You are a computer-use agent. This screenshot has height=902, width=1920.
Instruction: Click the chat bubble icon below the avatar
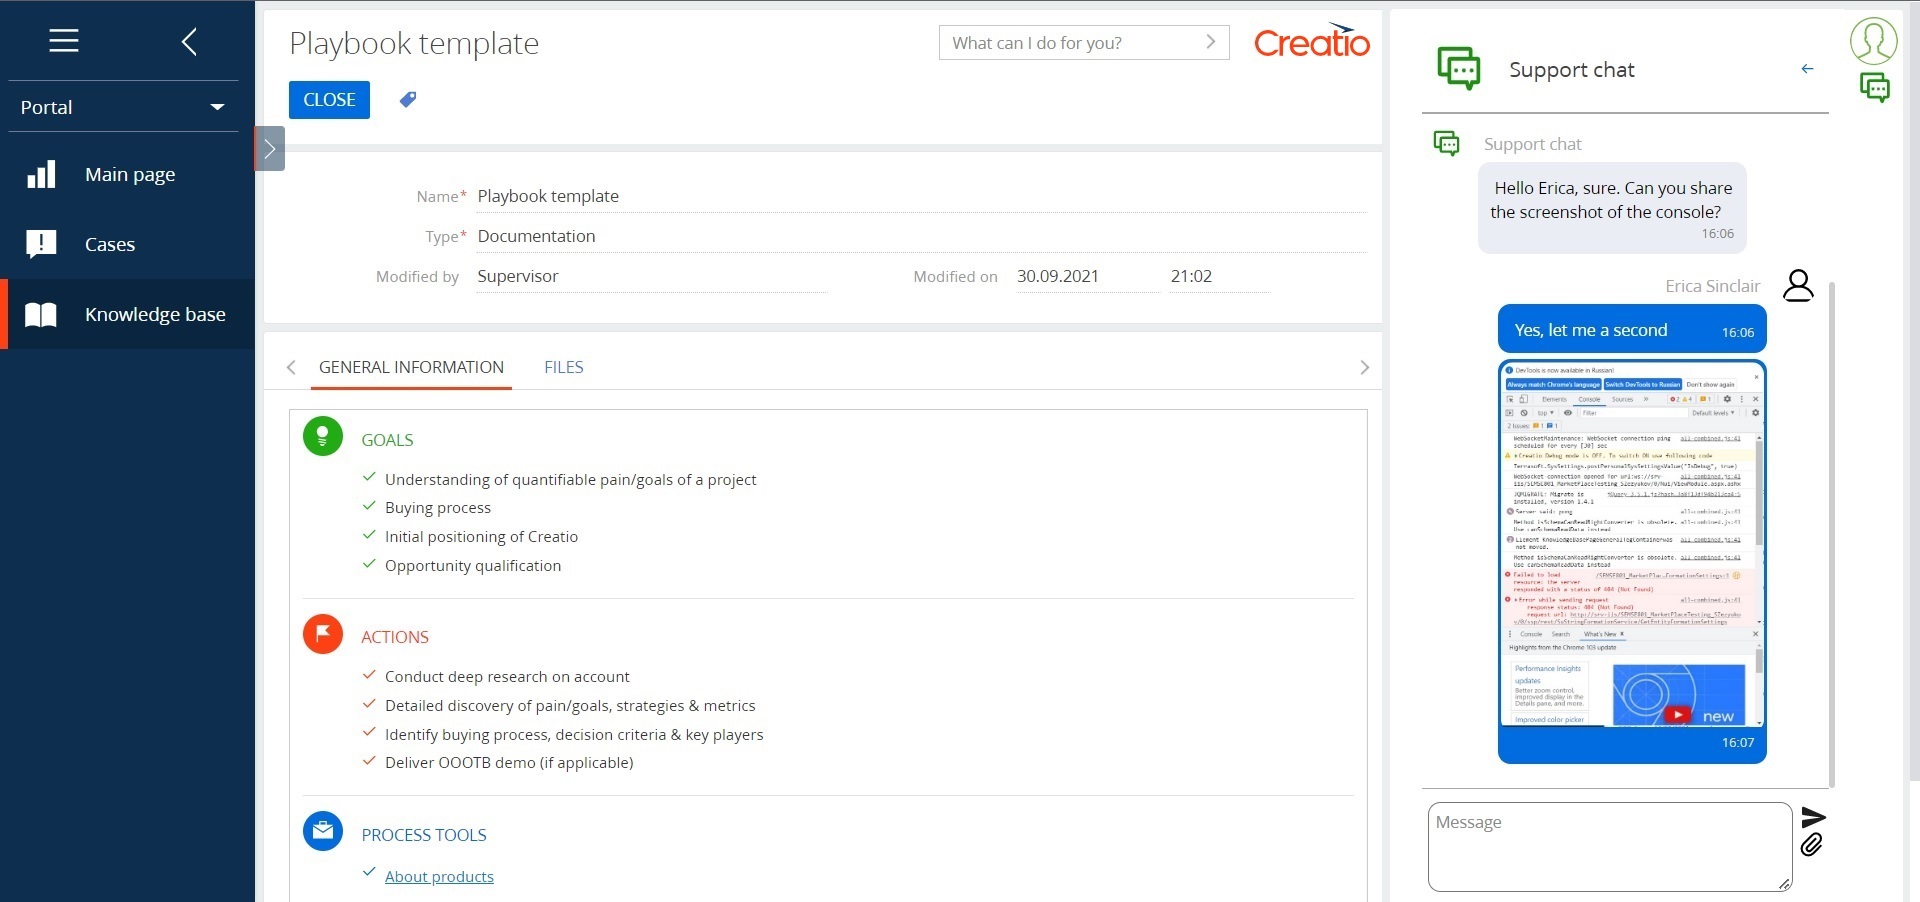1876,88
